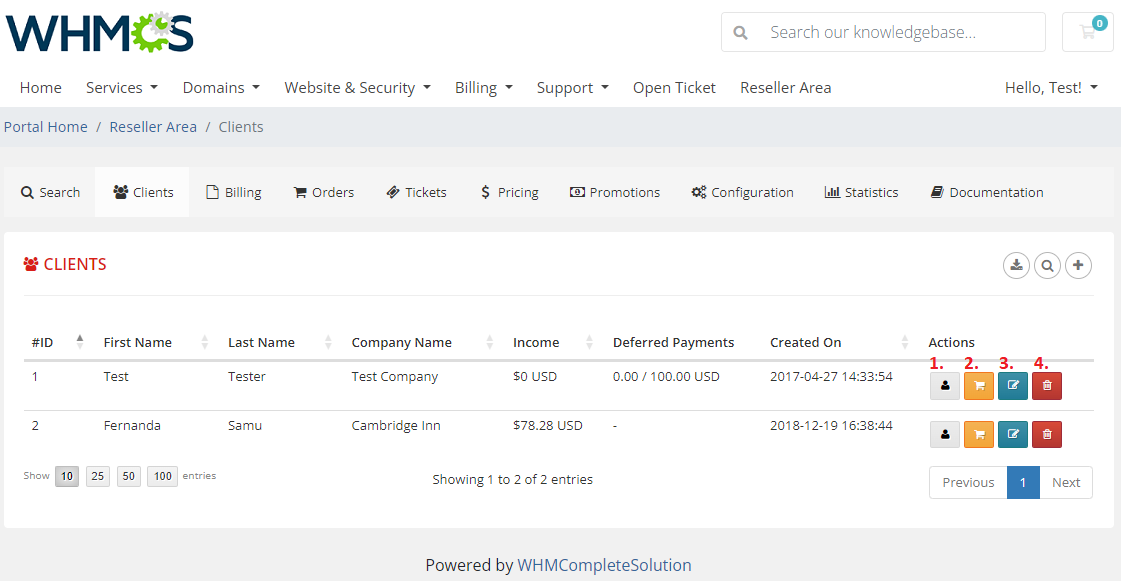Click the knowledgebase search input field
The image size is (1121, 581).
902,32
